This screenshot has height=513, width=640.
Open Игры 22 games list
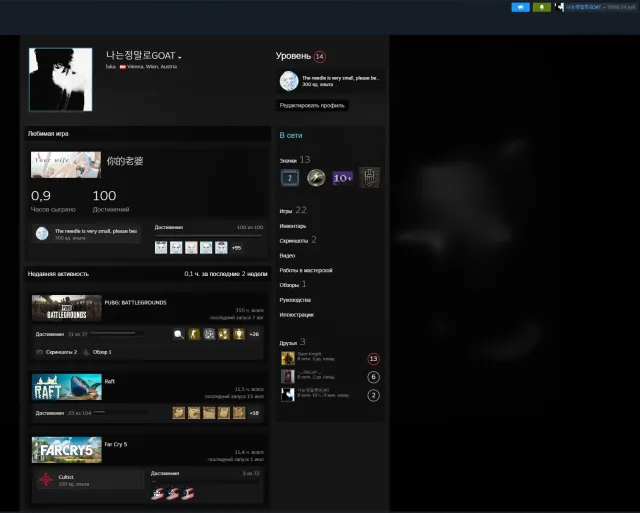coord(293,211)
